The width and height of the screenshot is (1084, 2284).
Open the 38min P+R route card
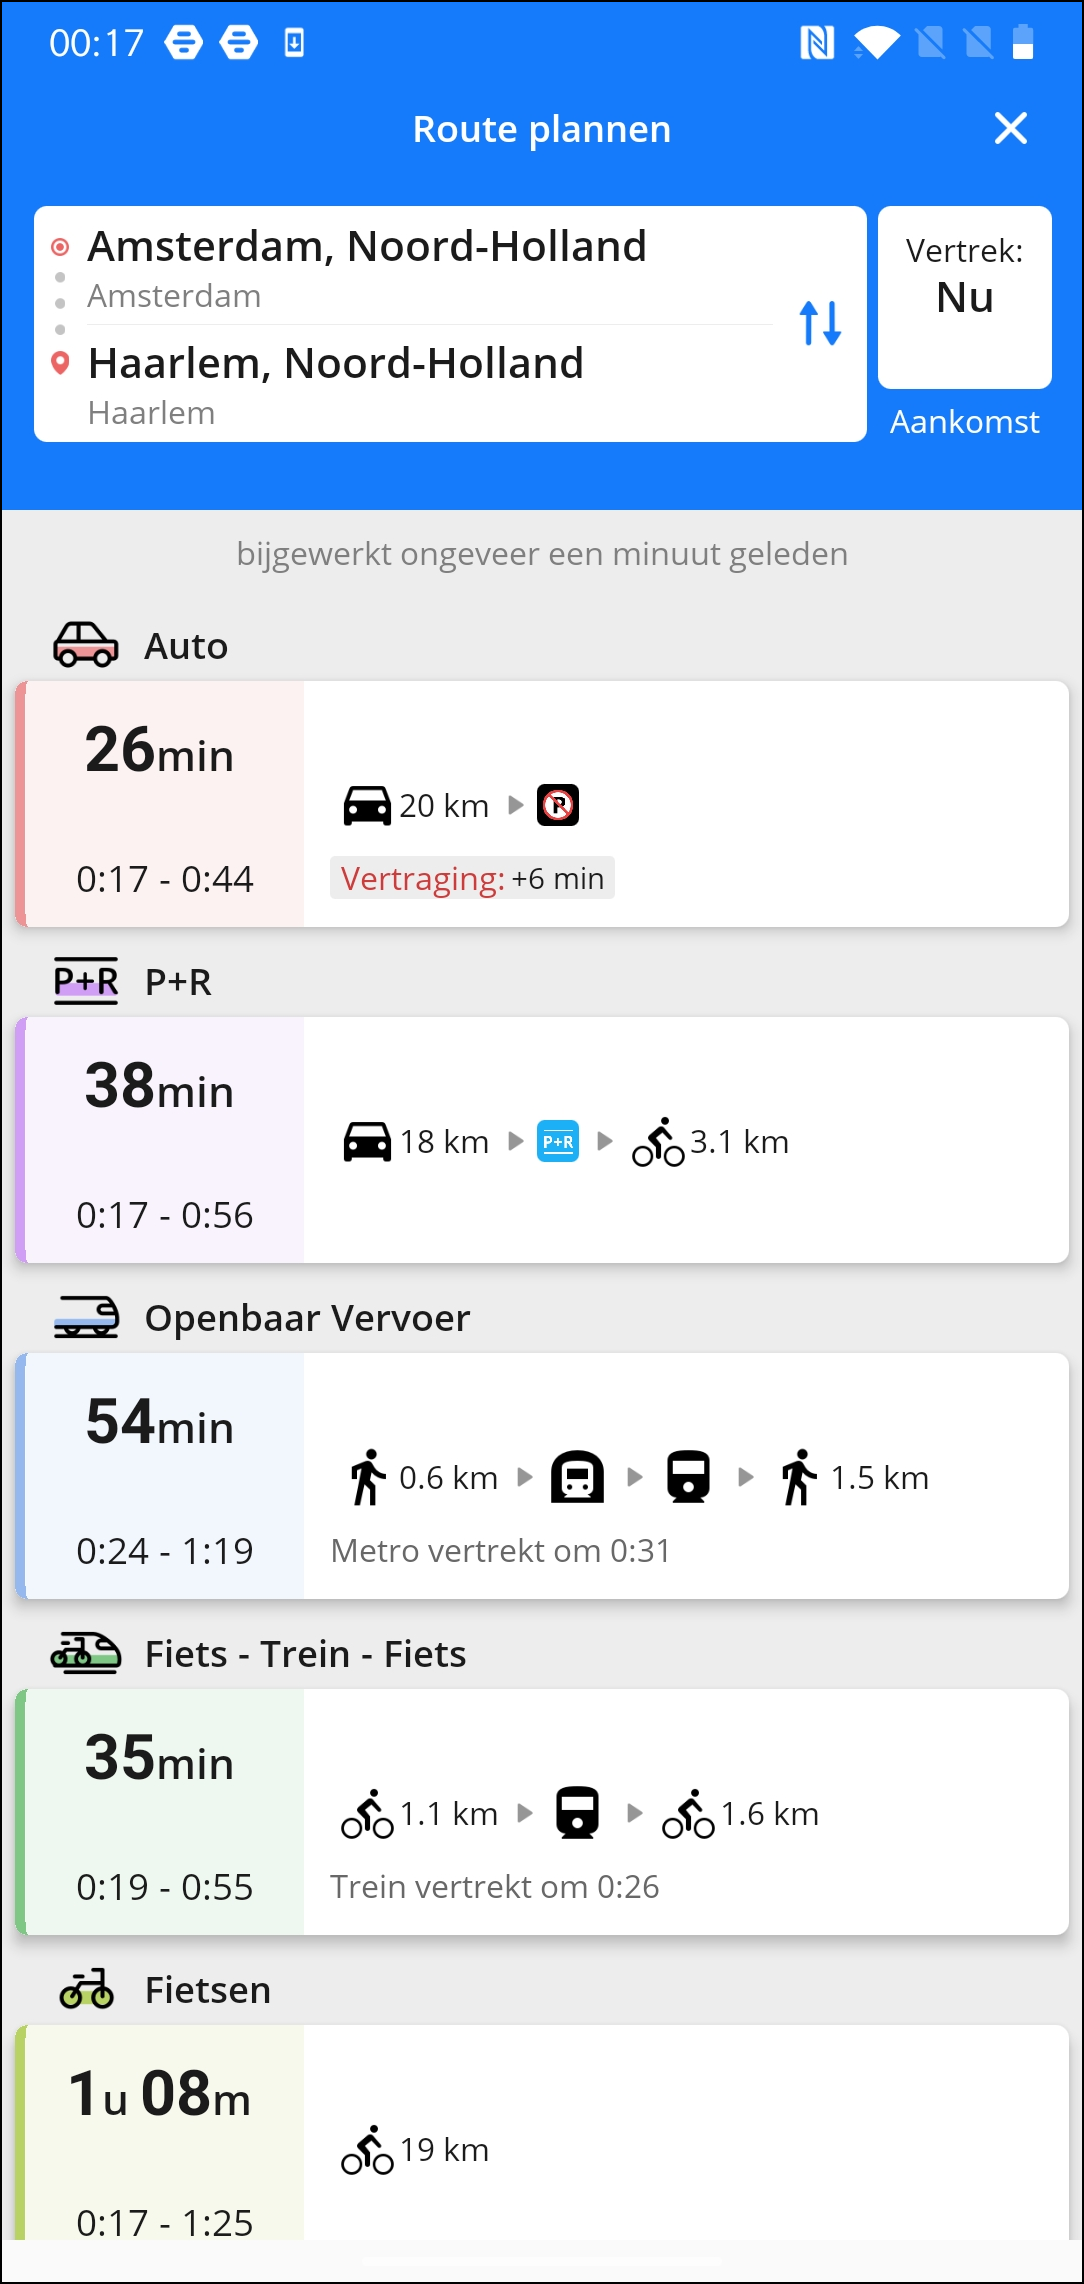(x=542, y=1140)
